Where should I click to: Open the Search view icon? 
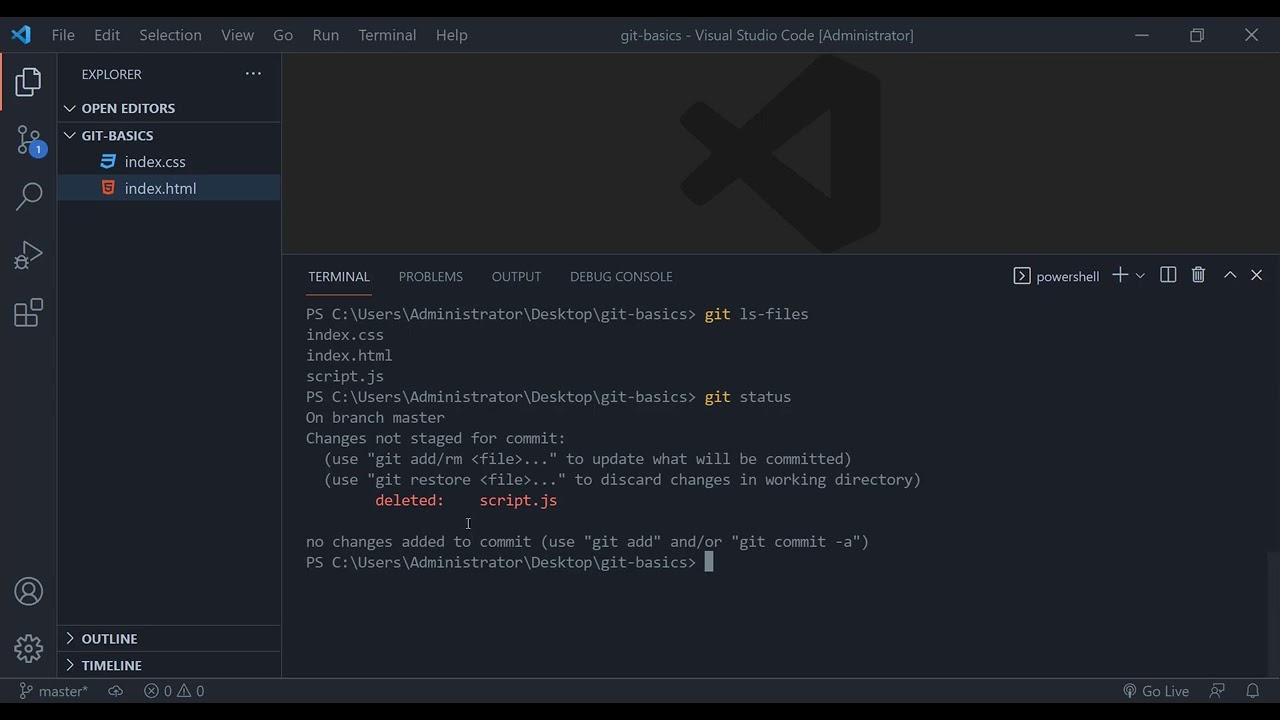29,196
